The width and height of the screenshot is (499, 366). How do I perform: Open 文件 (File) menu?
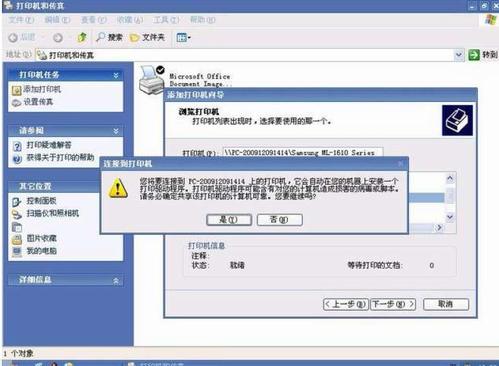click(21, 20)
